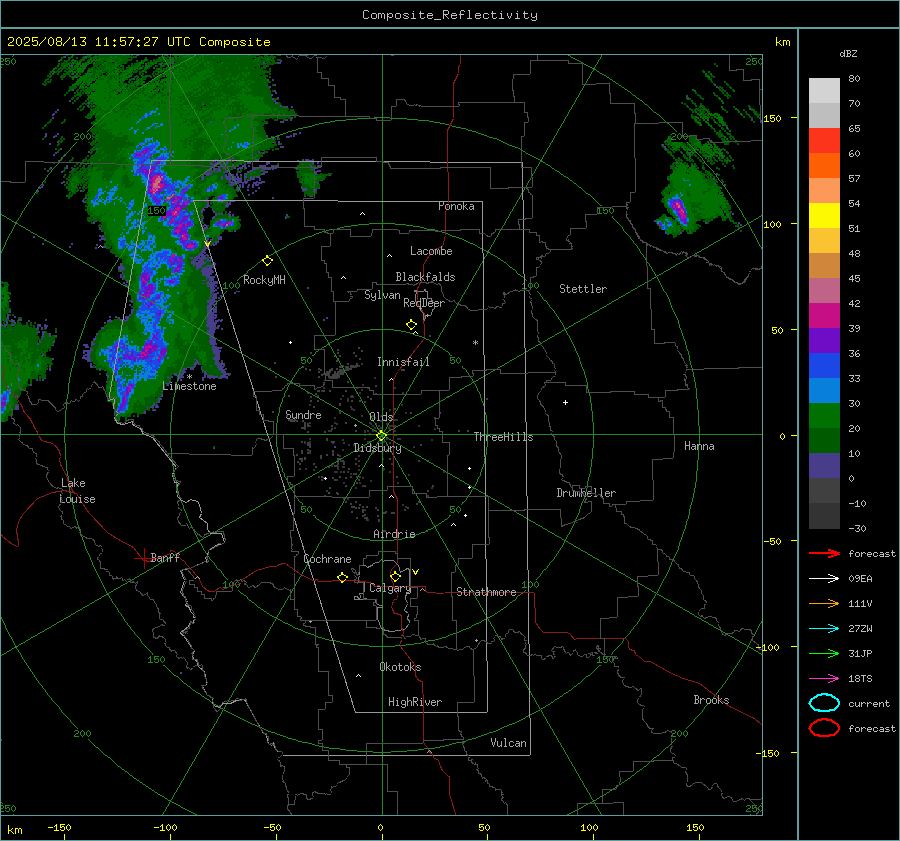Click the Okotoks city label

400,667
